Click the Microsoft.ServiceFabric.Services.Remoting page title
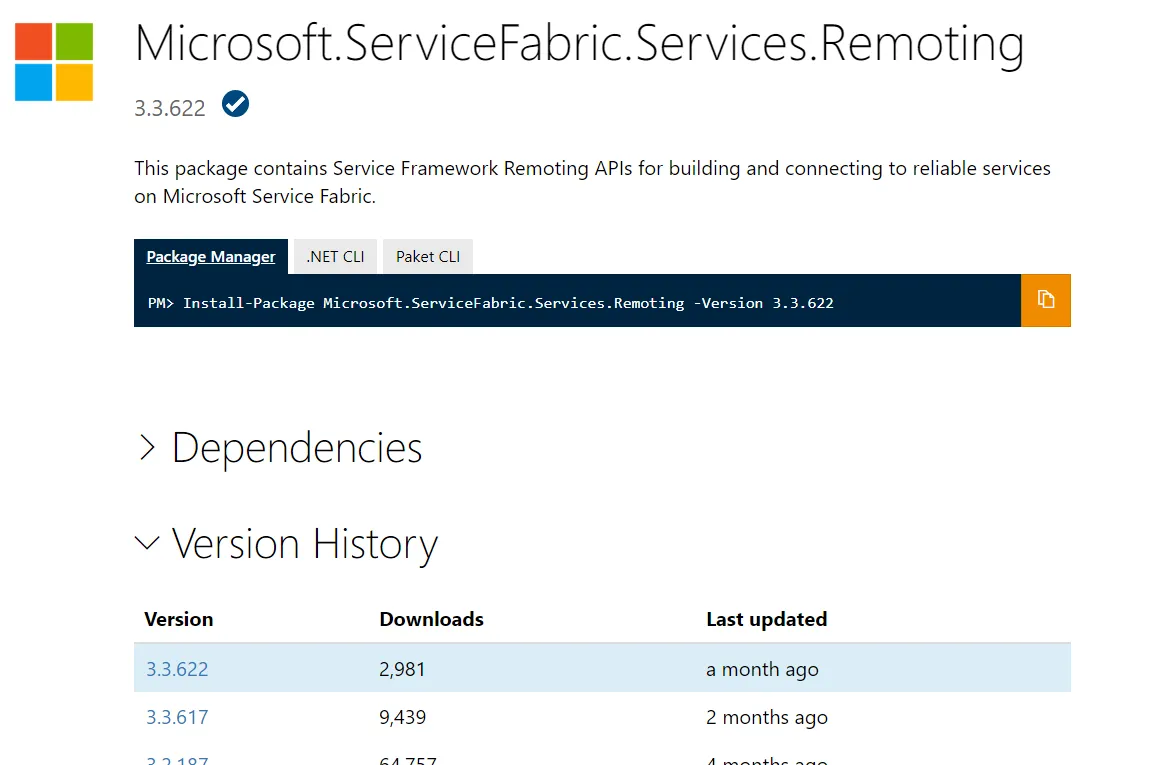1152x765 pixels. (x=579, y=44)
